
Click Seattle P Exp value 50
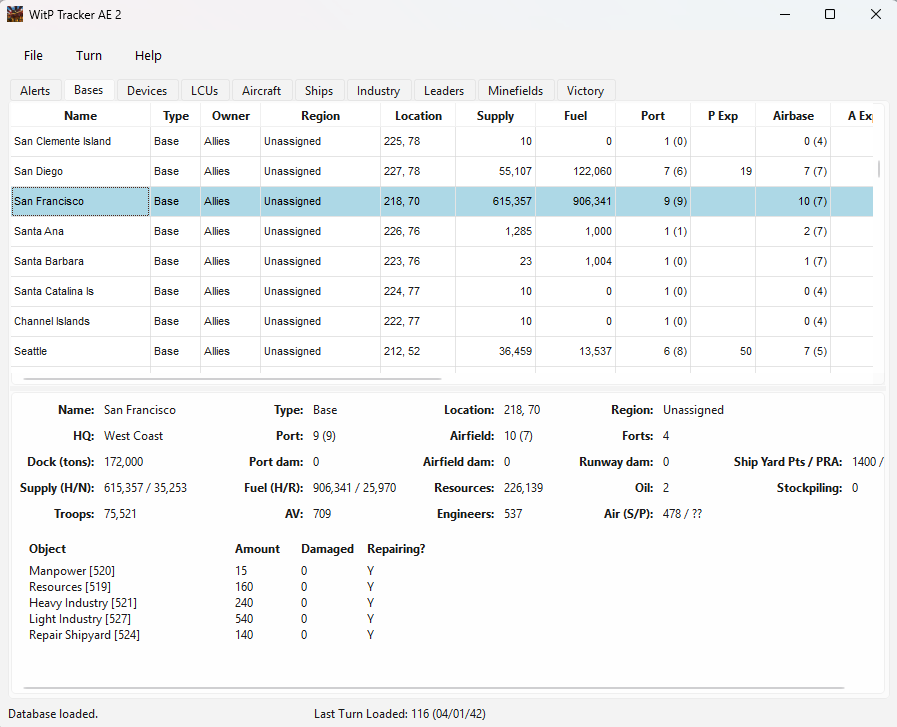coord(745,351)
